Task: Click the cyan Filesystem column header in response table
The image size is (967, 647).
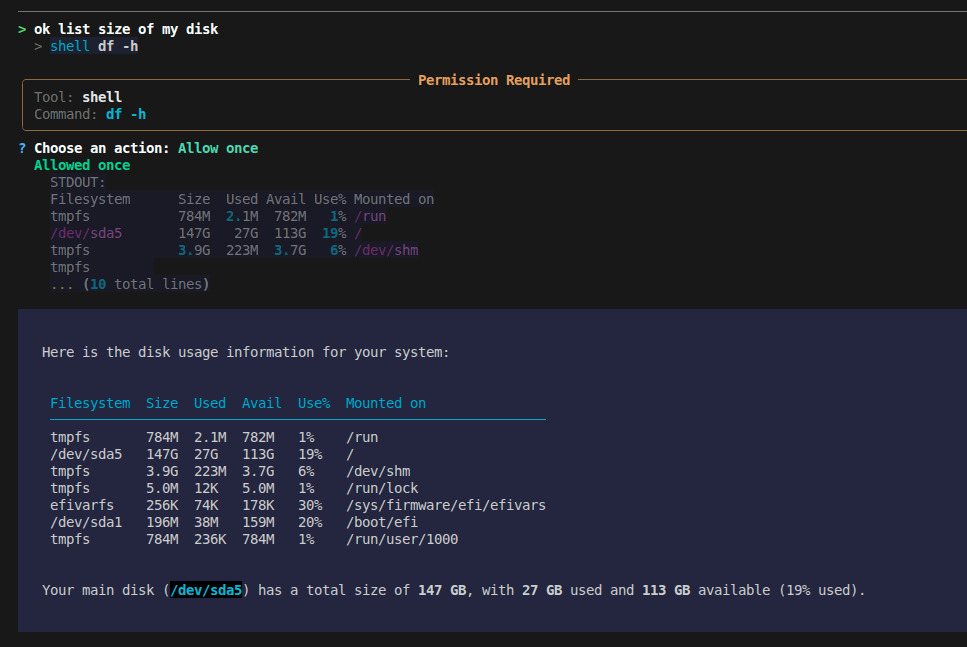Action: (90, 403)
